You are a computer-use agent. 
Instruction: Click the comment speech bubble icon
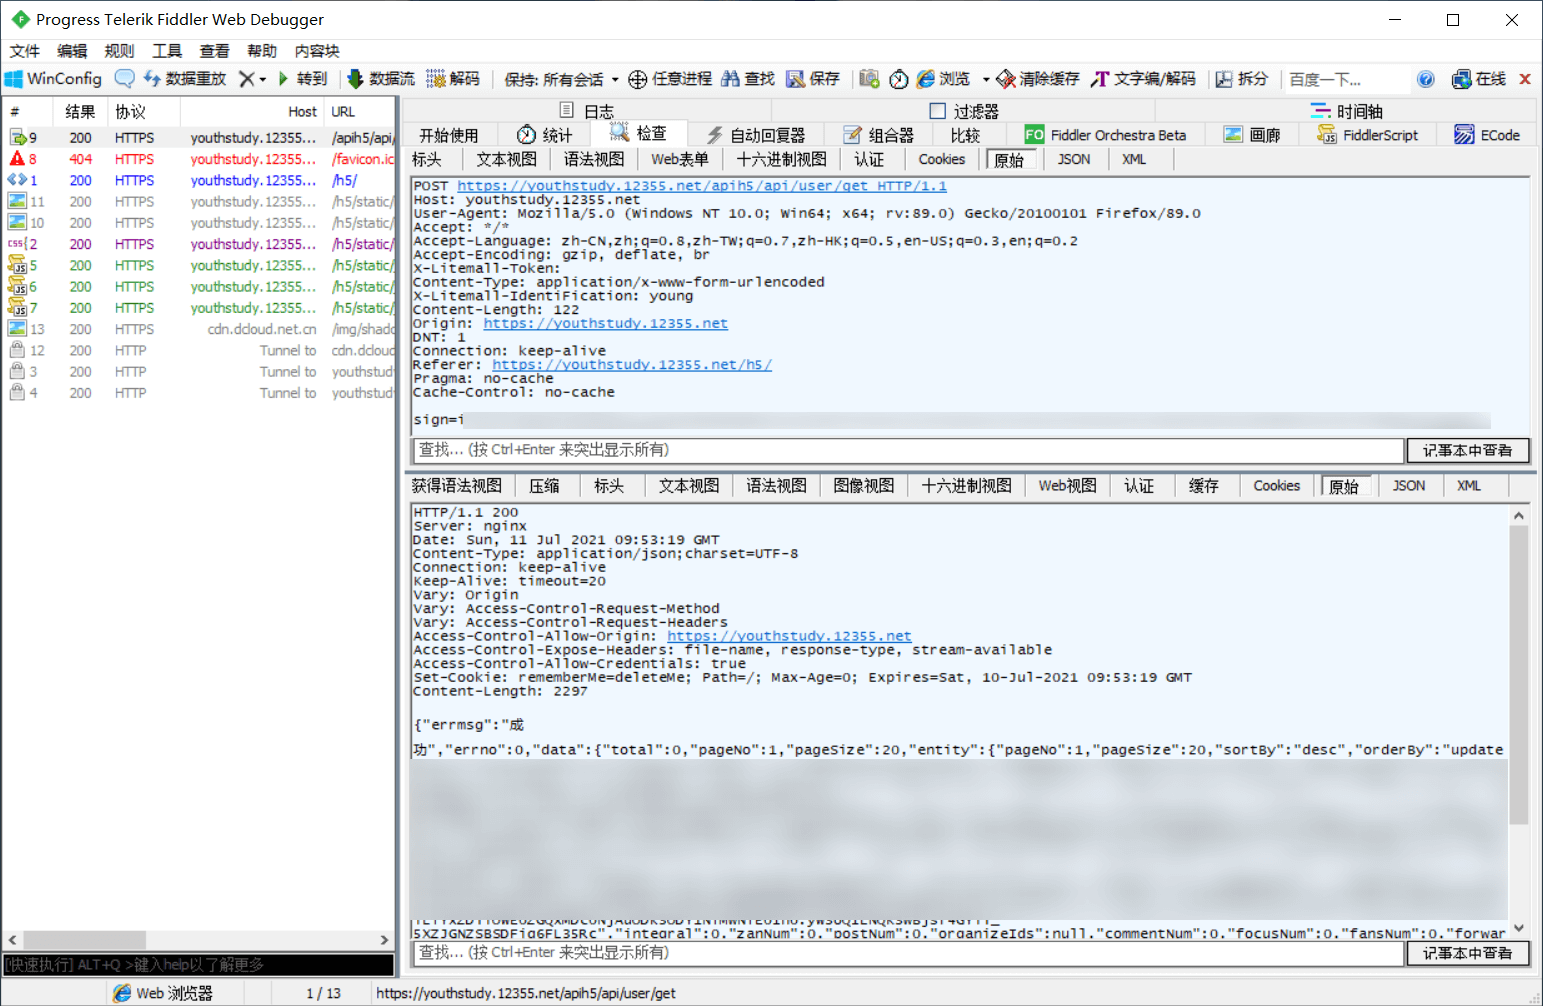point(124,78)
